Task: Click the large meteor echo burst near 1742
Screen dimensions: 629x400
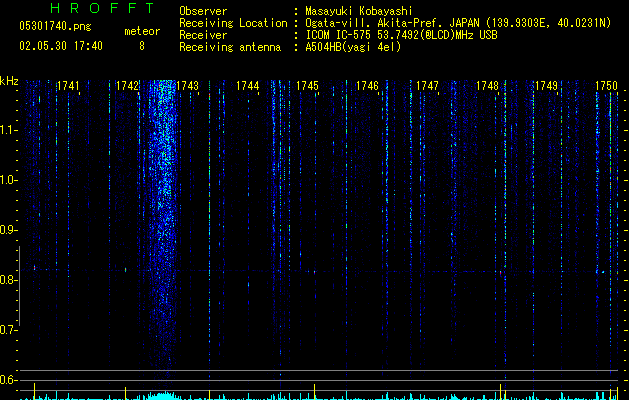Action: (x=164, y=225)
